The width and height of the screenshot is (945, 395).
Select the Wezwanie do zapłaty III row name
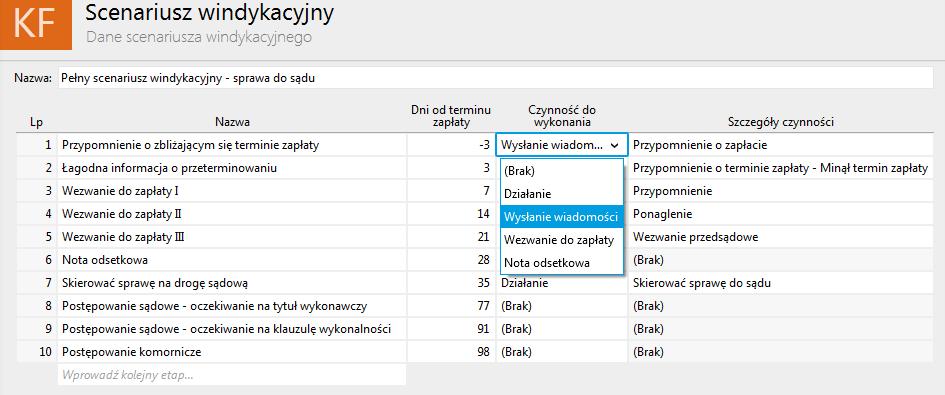(232, 237)
